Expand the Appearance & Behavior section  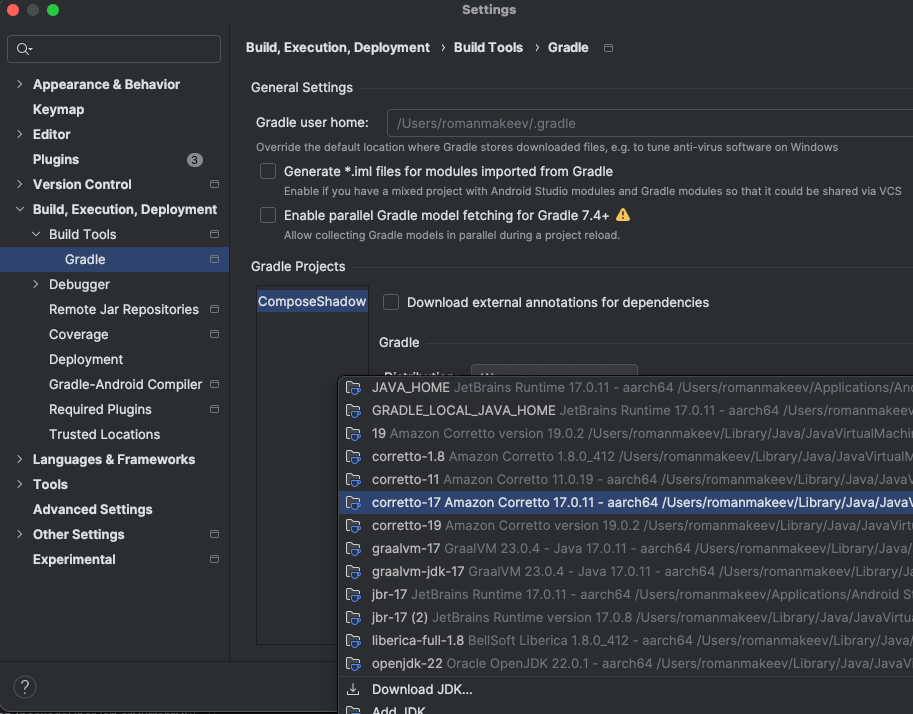click(19, 85)
